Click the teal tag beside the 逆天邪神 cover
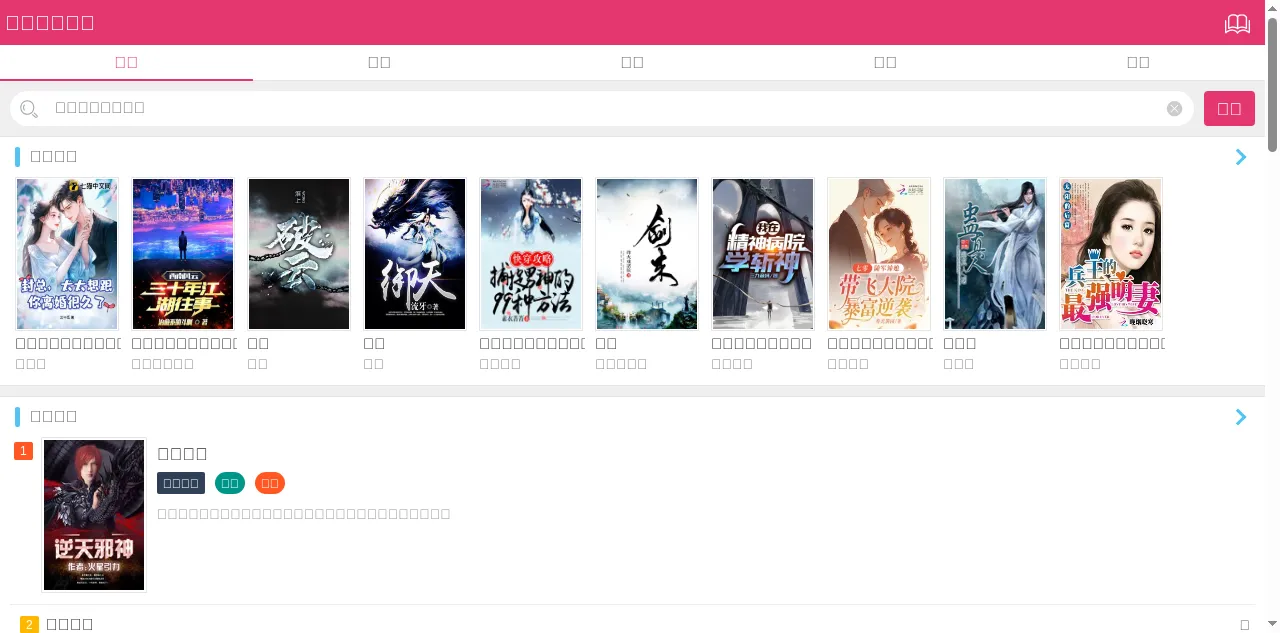 (x=230, y=483)
